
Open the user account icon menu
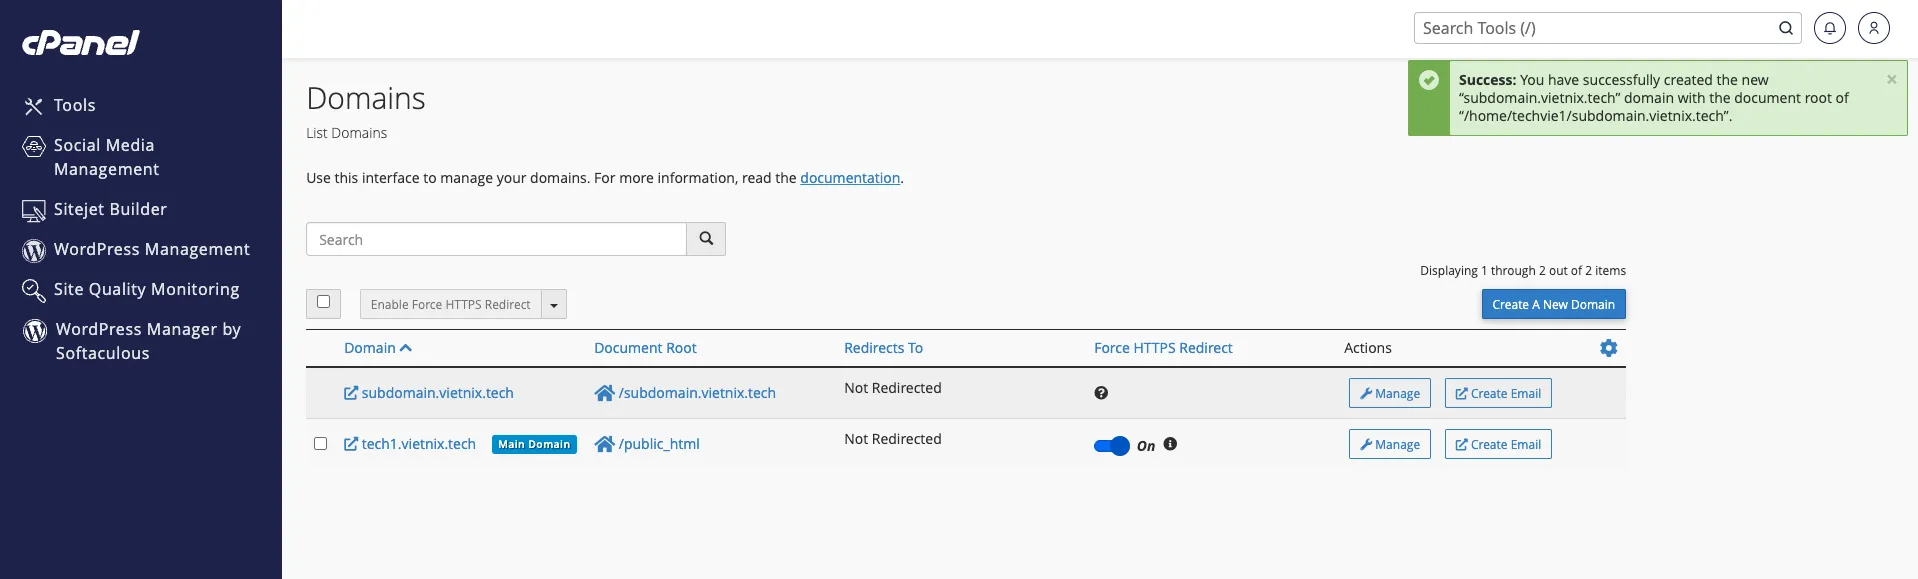[1873, 28]
